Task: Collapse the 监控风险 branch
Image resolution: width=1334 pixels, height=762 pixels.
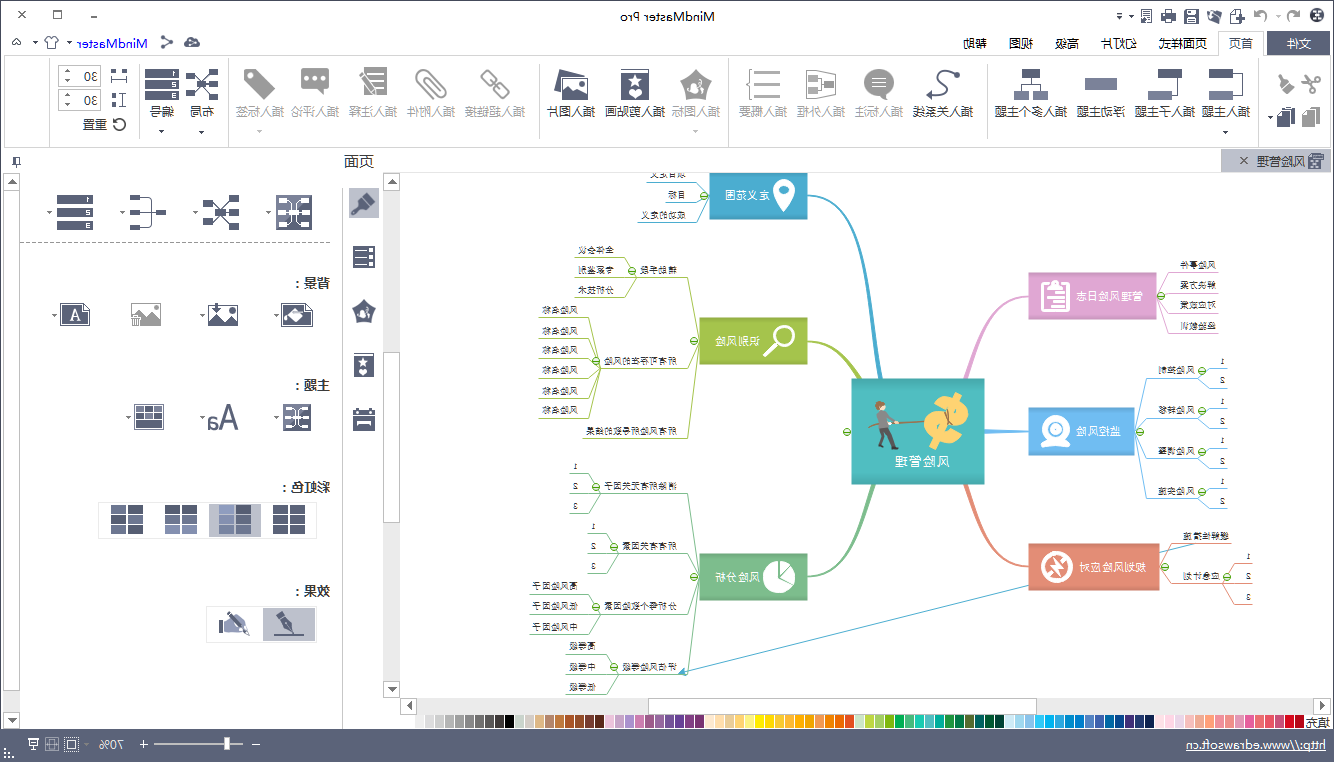Action: tap(1141, 431)
